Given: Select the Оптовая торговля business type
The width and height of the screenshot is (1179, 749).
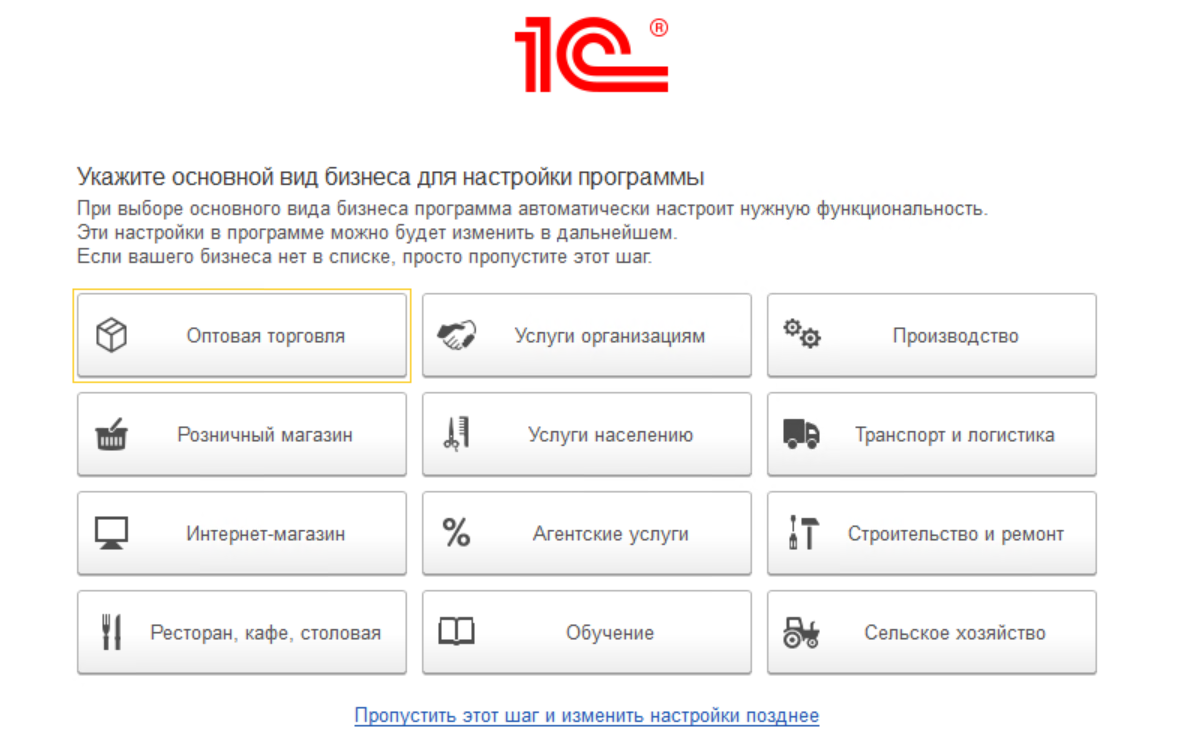Looking at the screenshot, I should [265, 336].
